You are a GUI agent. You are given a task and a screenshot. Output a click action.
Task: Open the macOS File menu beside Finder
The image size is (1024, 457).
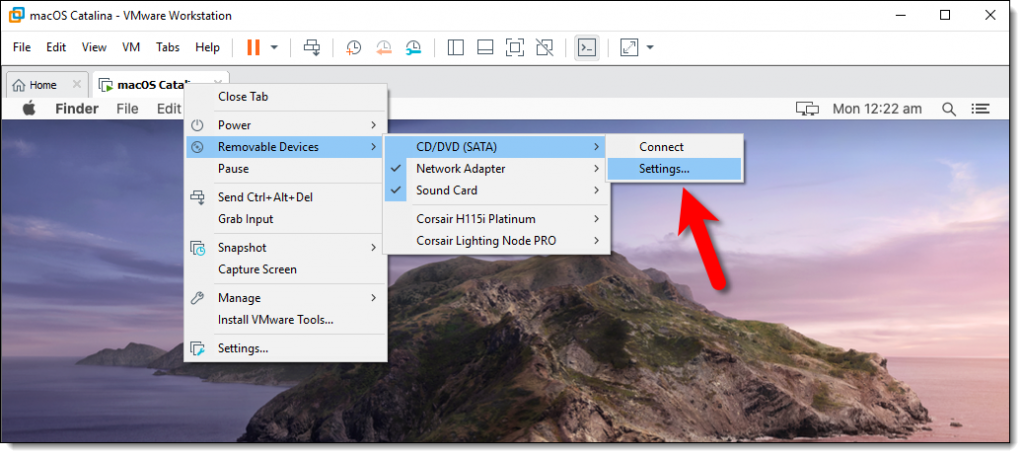(x=127, y=108)
